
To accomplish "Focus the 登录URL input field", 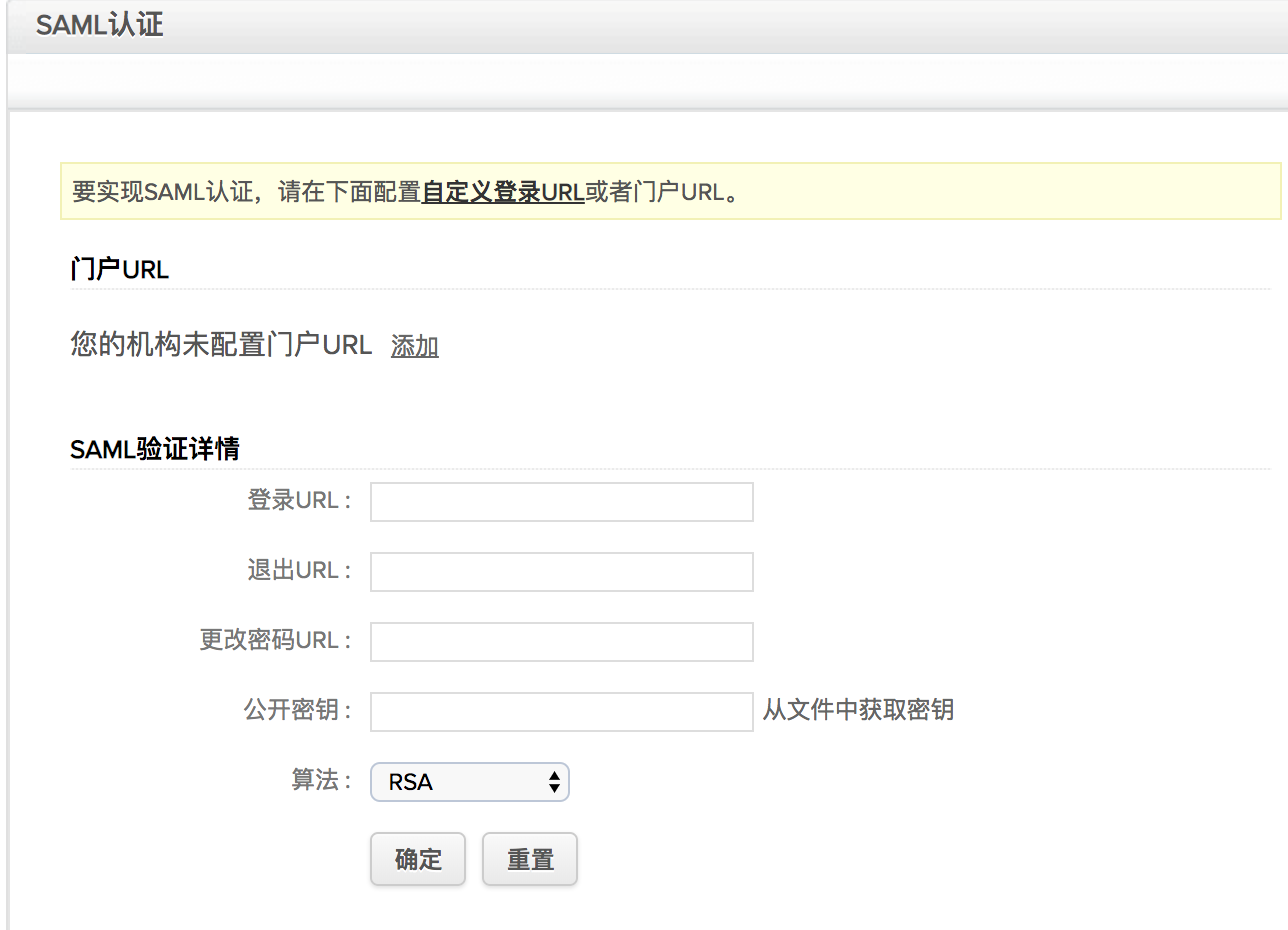I will [x=561, y=502].
